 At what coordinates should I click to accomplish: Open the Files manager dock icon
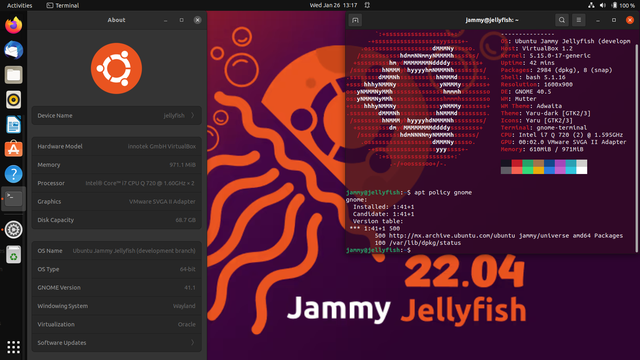[x=13, y=75]
